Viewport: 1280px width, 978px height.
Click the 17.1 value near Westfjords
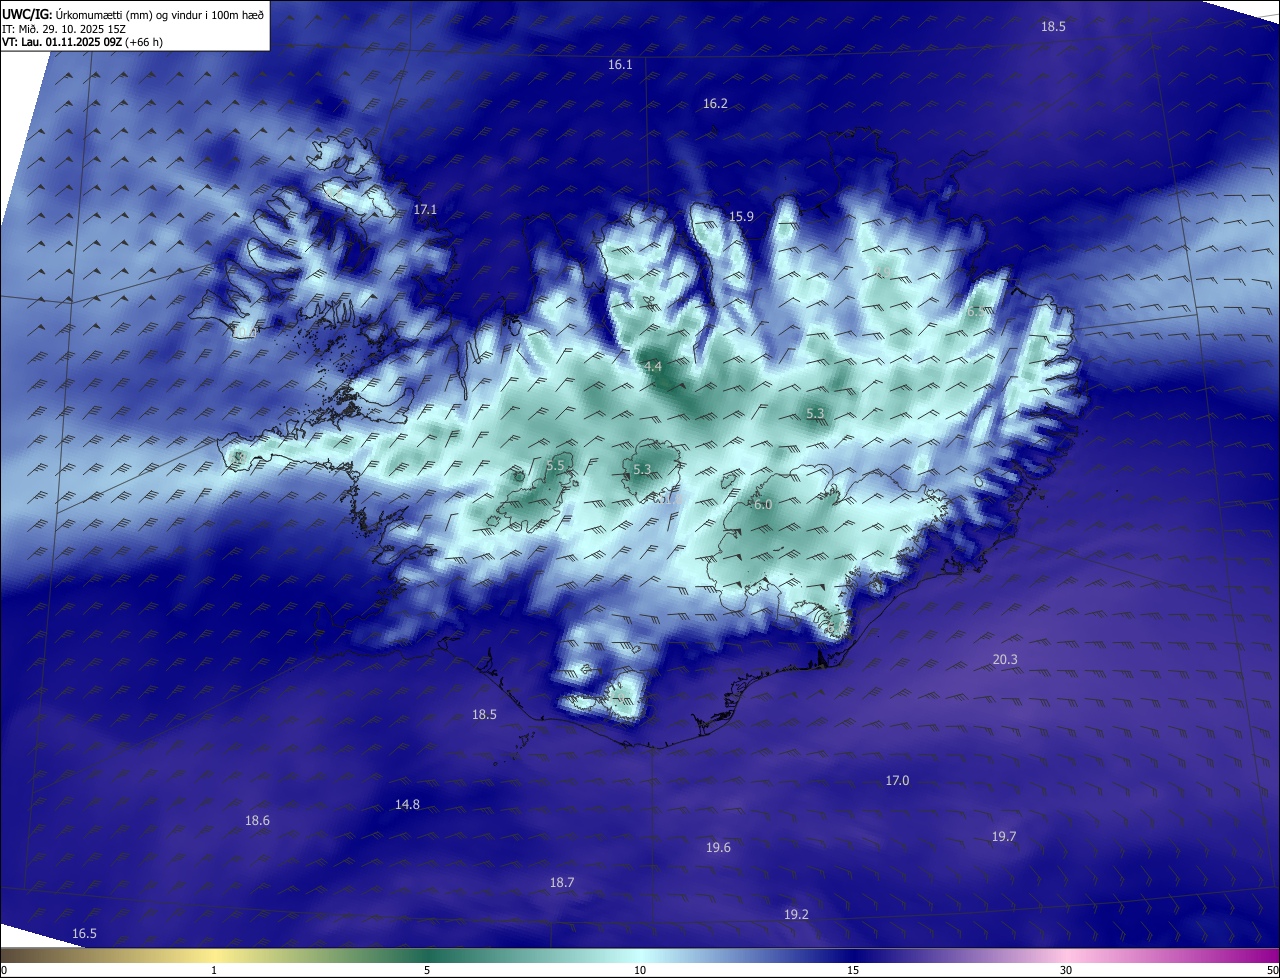[425, 209]
